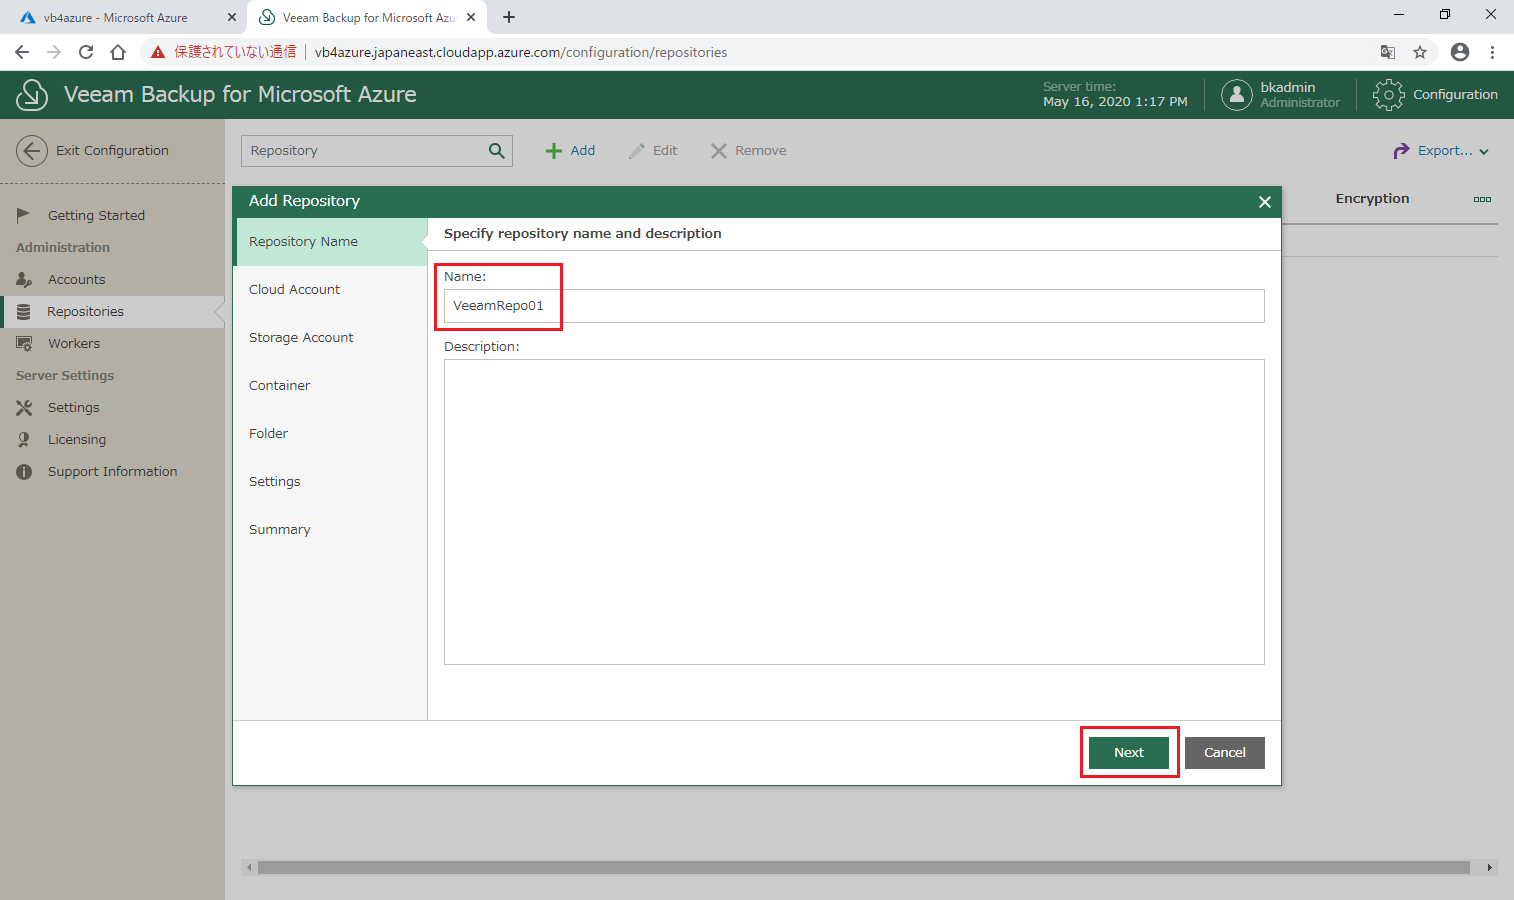Click the Exit Configuration link
Image resolution: width=1514 pixels, height=900 pixels.
[112, 151]
